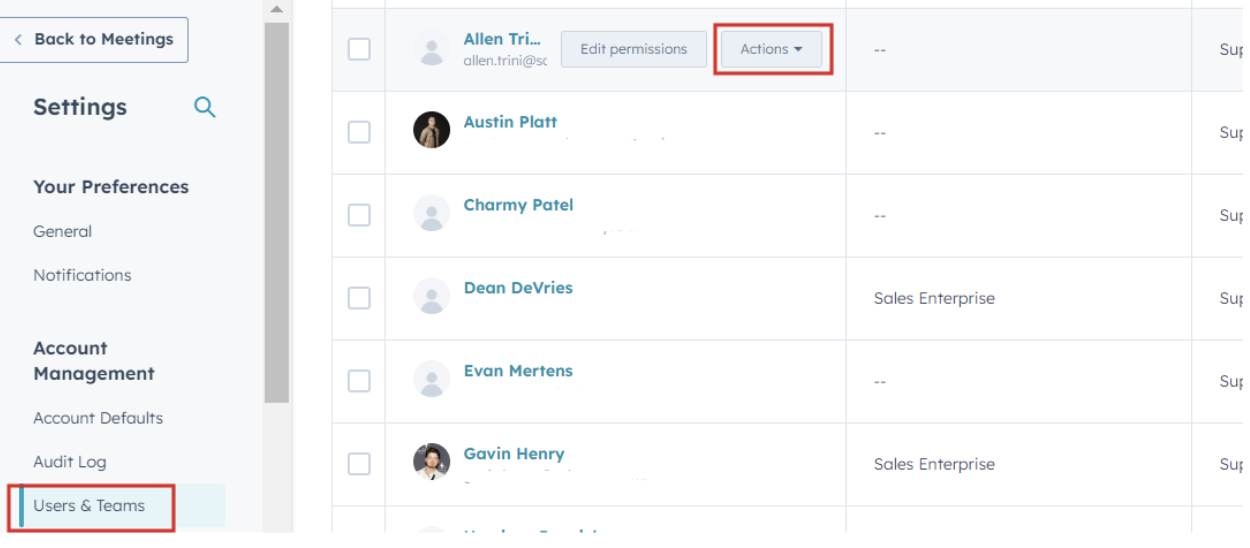Click the sidebar scroll up arrow
The height and width of the screenshot is (548, 1250).
(x=277, y=10)
